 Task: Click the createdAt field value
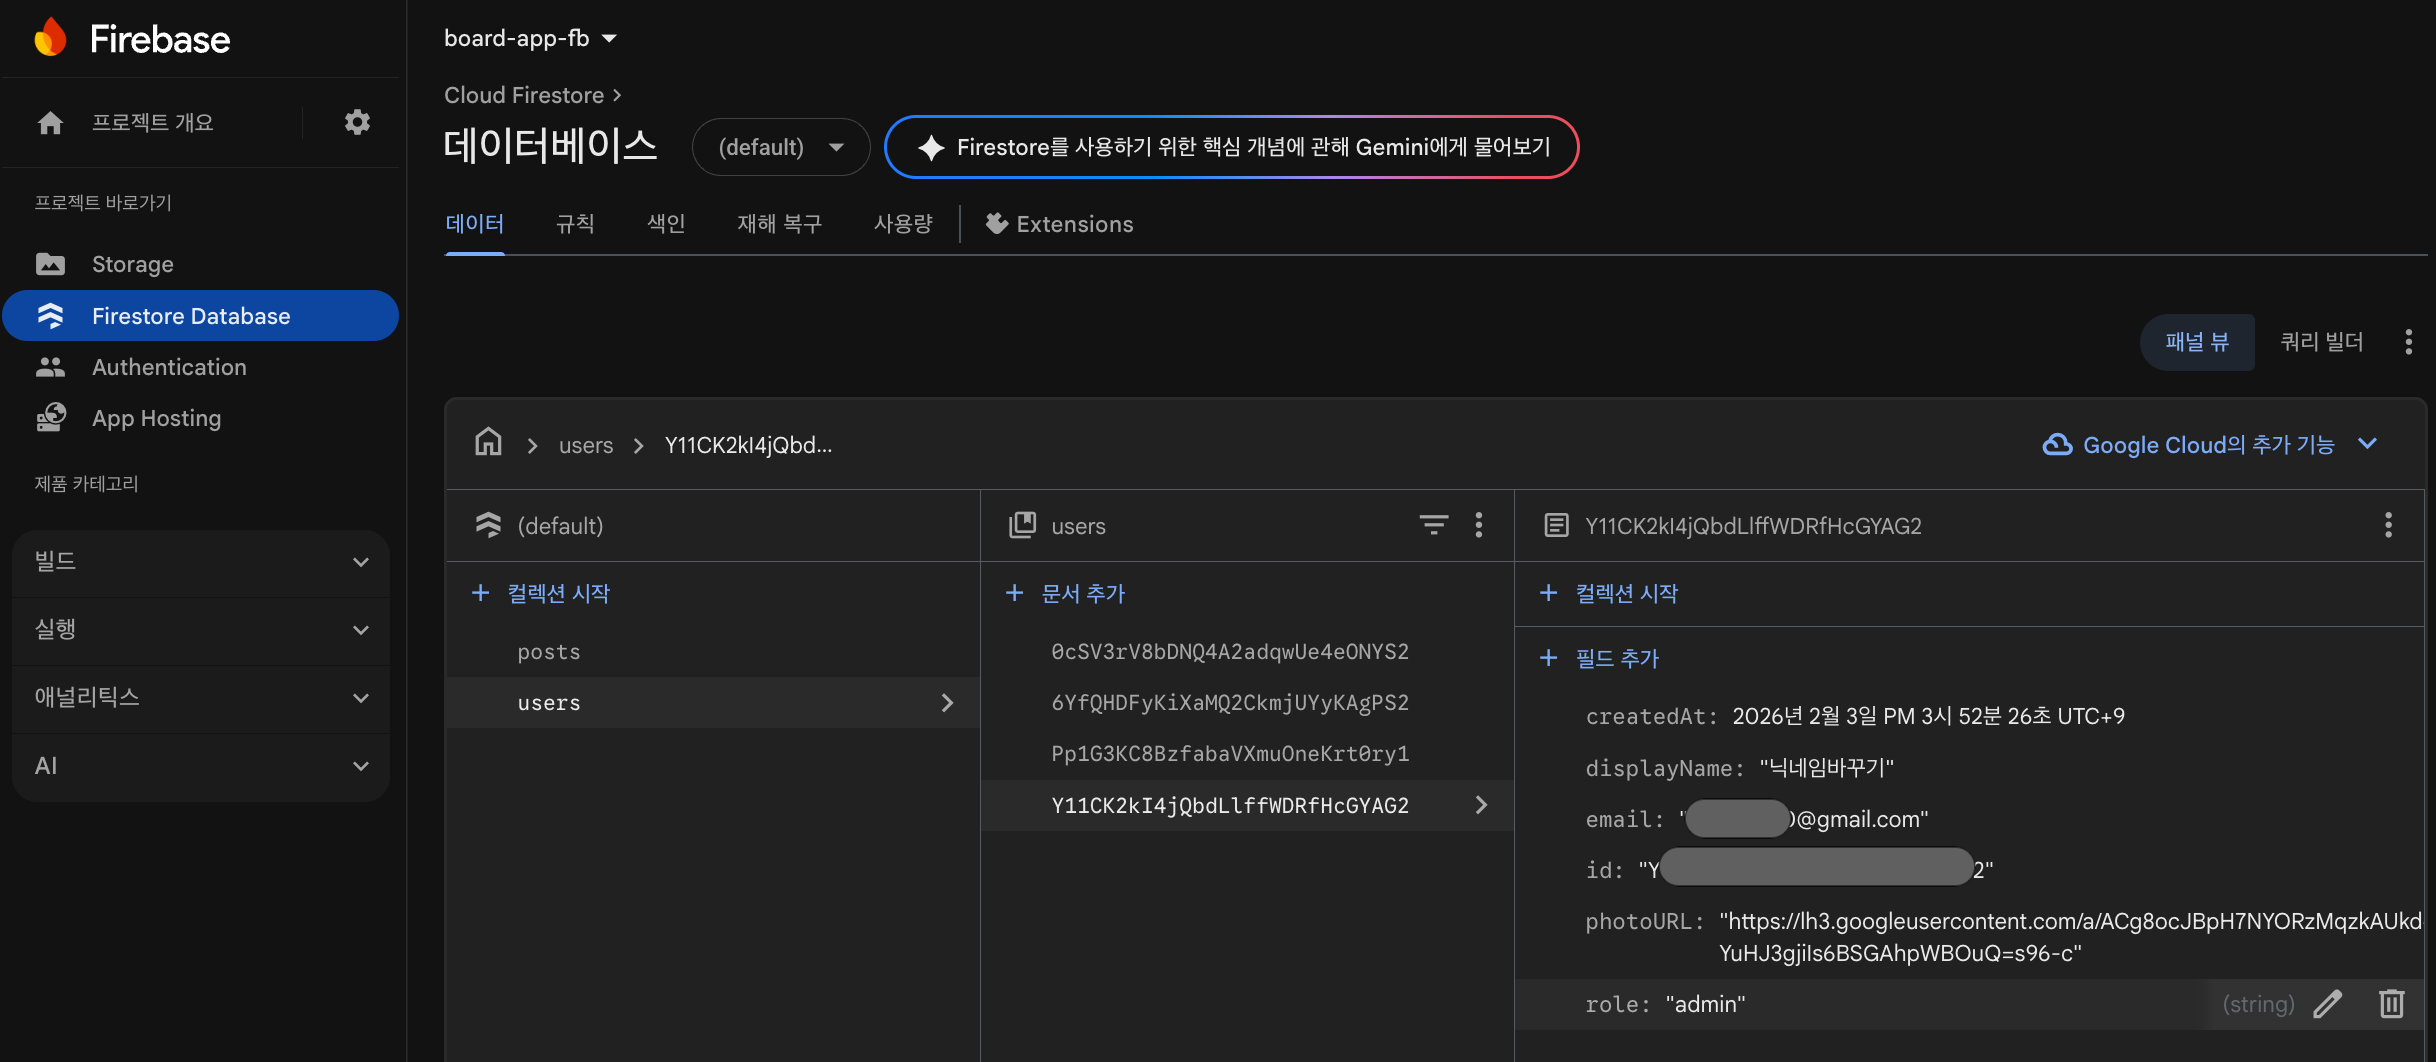click(x=1928, y=716)
